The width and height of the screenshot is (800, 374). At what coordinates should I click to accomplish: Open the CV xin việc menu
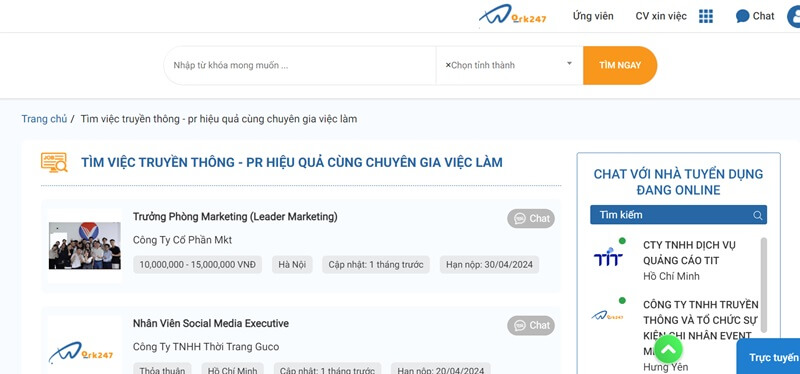point(661,16)
